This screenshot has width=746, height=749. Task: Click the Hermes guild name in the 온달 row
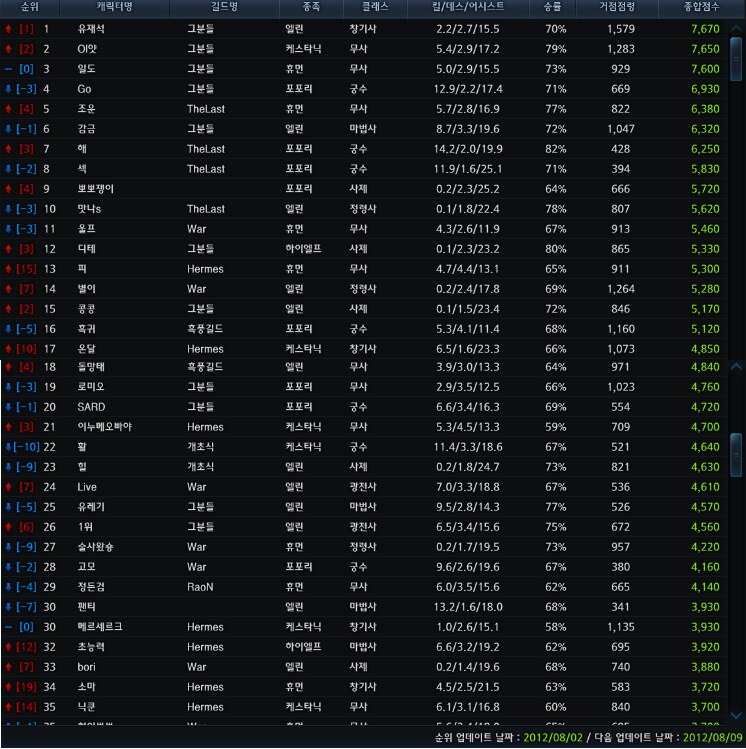pos(205,349)
